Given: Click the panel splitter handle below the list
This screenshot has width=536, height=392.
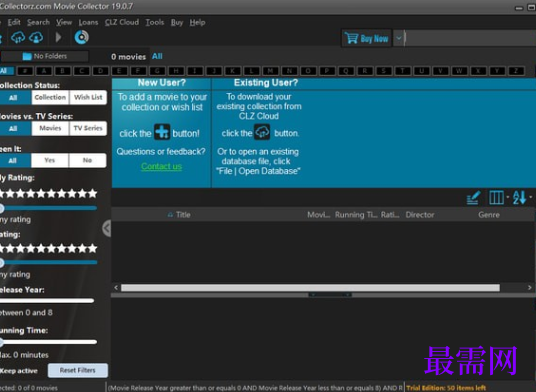Looking at the screenshot, I should [x=330, y=295].
